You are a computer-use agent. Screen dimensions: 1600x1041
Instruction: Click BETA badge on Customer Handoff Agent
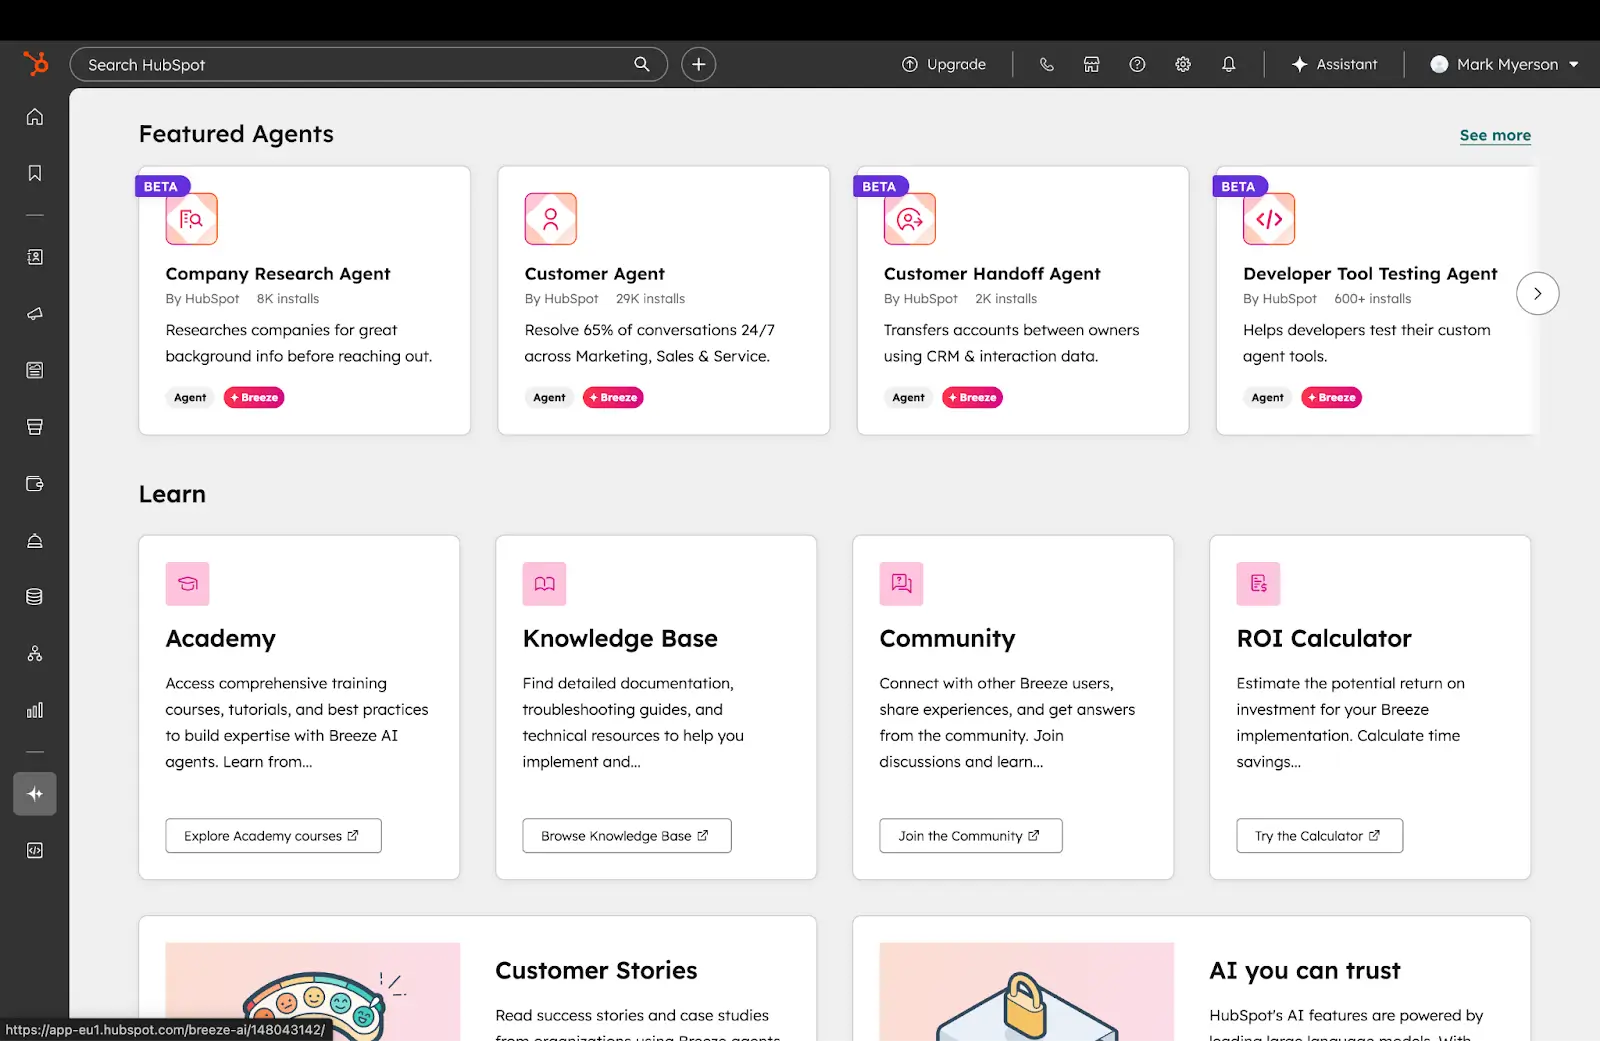coord(880,187)
